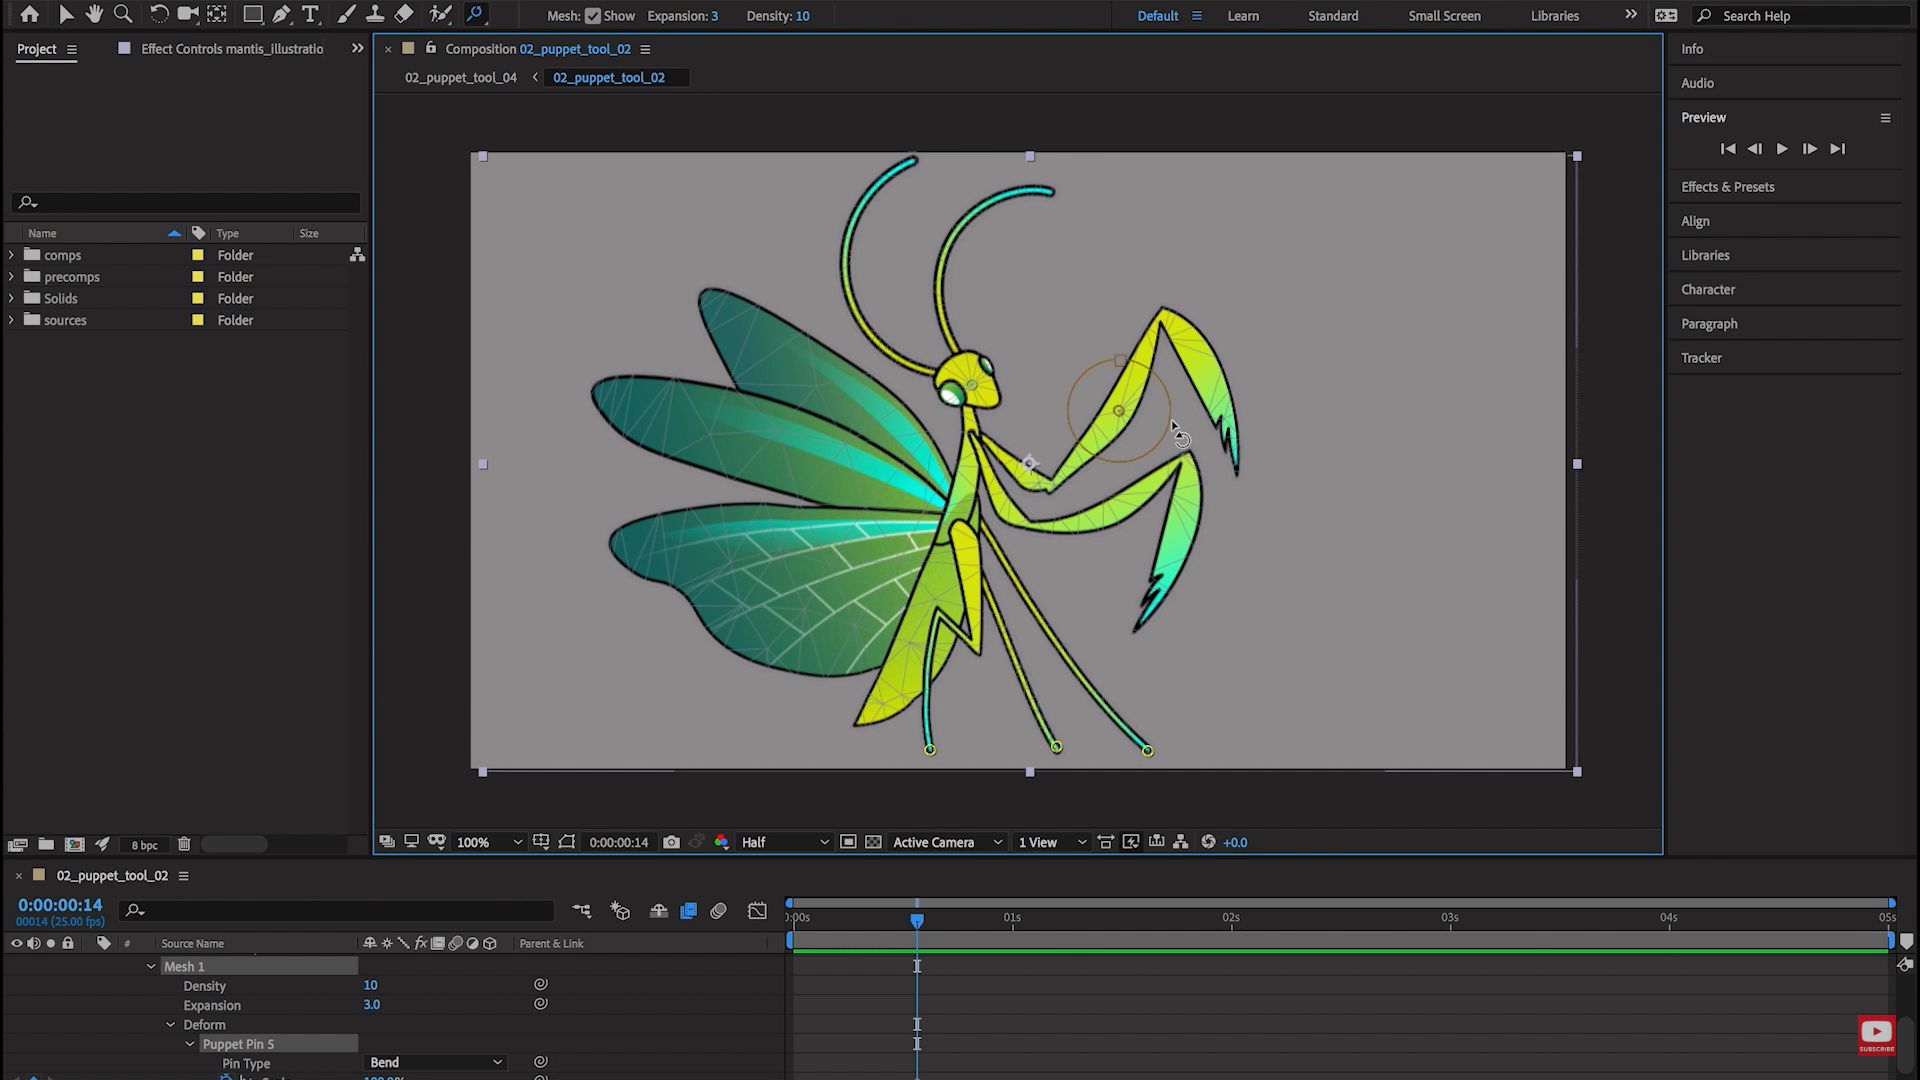Activate the Roto Brush tool

click(440, 14)
